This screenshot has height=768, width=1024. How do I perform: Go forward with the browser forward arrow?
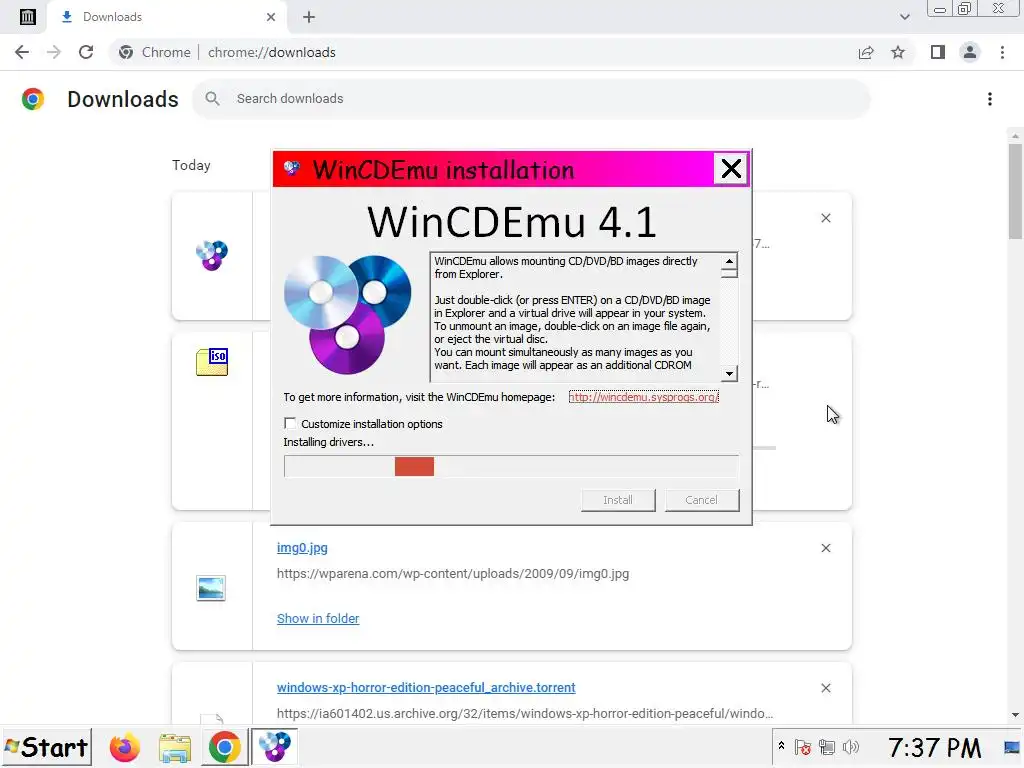[54, 52]
